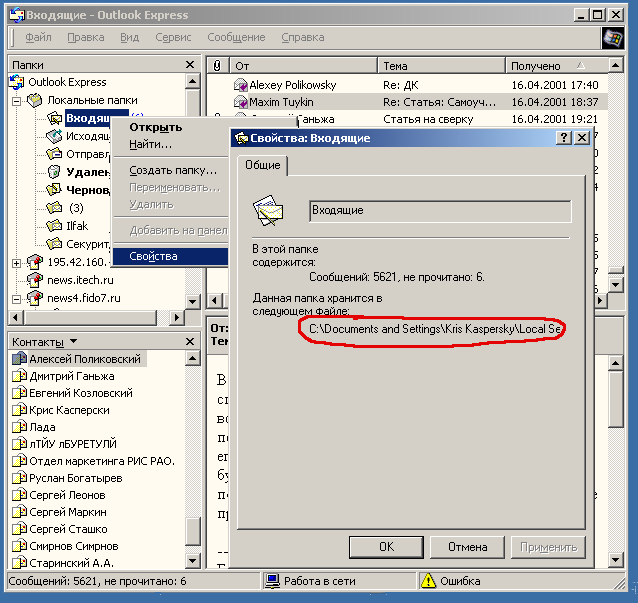Open the Сообщение menu
The height and width of the screenshot is (603, 638).
(x=236, y=37)
